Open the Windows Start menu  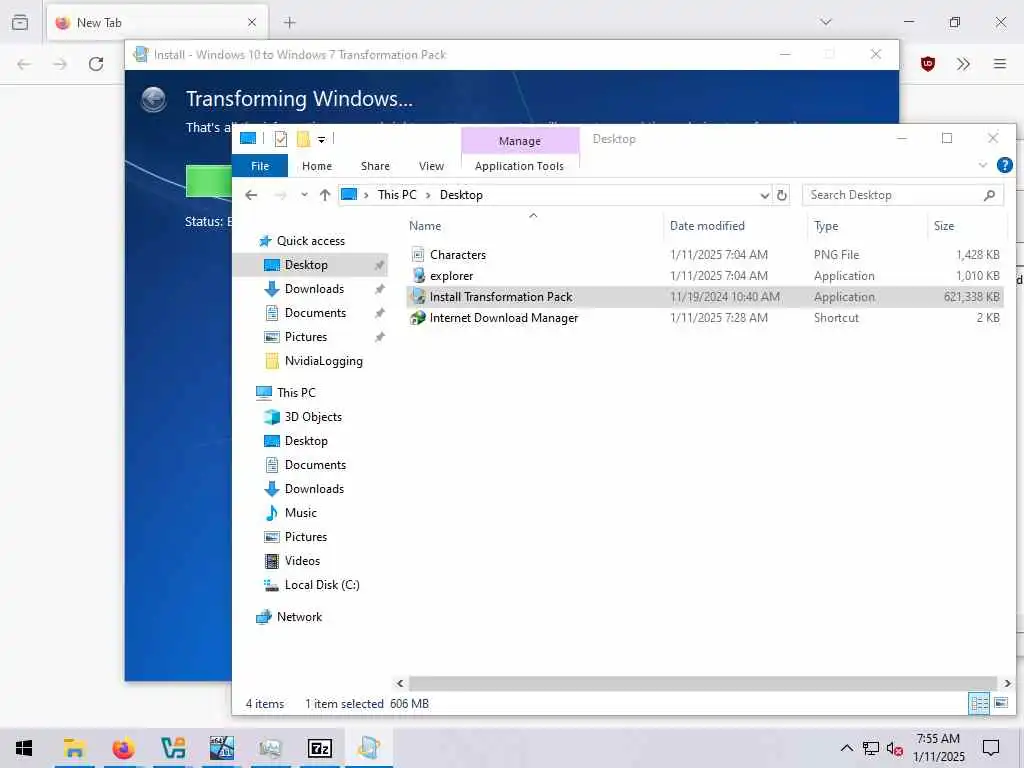pos(24,748)
